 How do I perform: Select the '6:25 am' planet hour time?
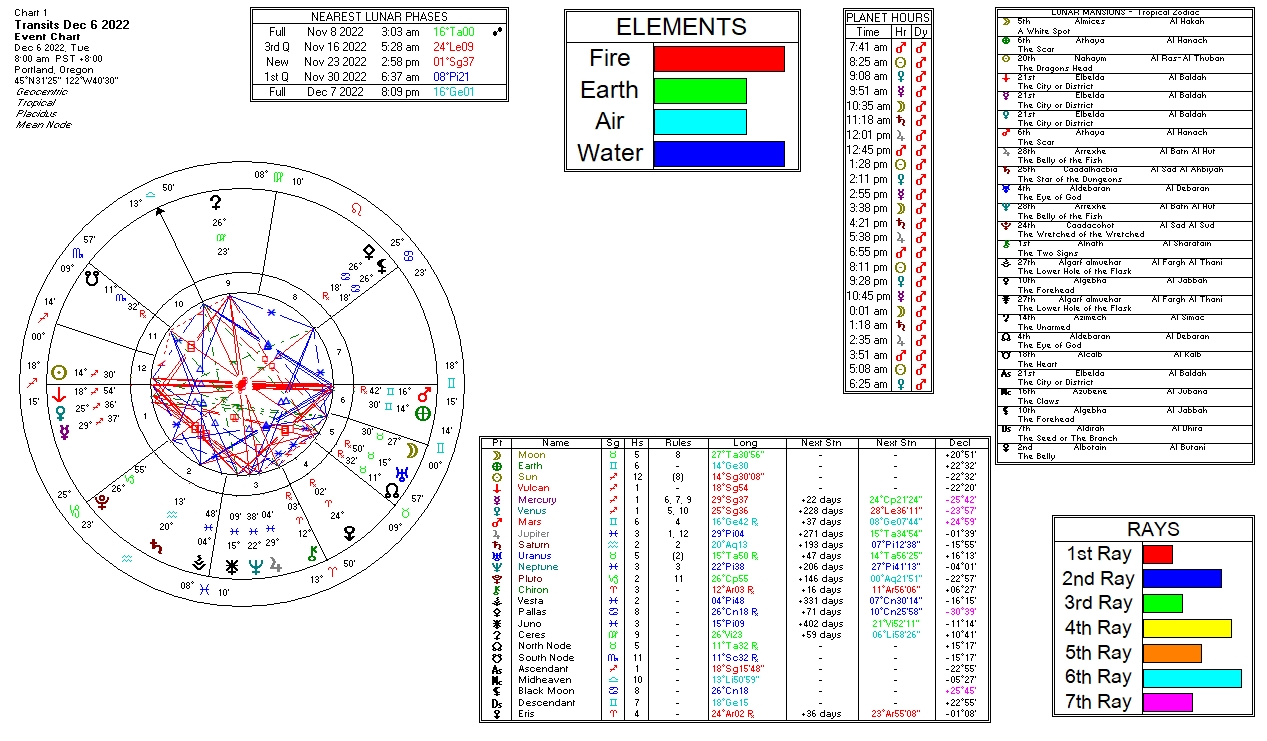coord(866,384)
